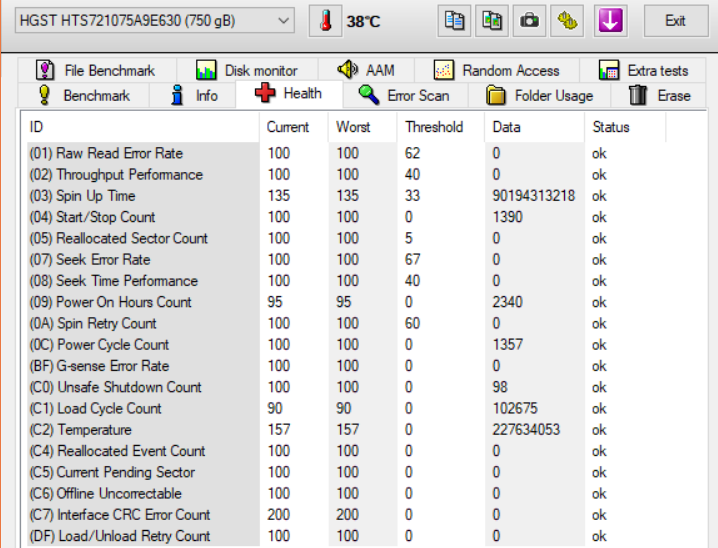Click the File Benchmark tab icon
The width and height of the screenshot is (718, 548).
pyautogui.click(x=45, y=70)
